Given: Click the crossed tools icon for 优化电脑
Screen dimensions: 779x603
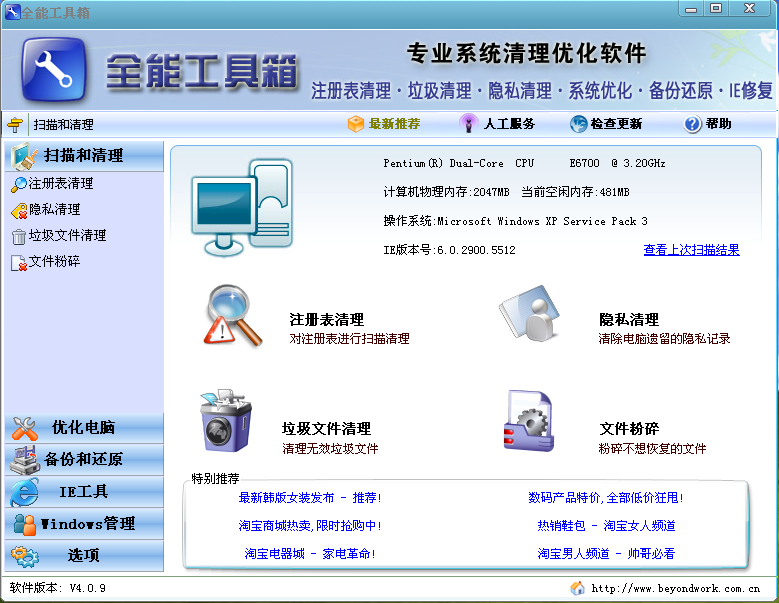Looking at the screenshot, I should coord(25,428).
